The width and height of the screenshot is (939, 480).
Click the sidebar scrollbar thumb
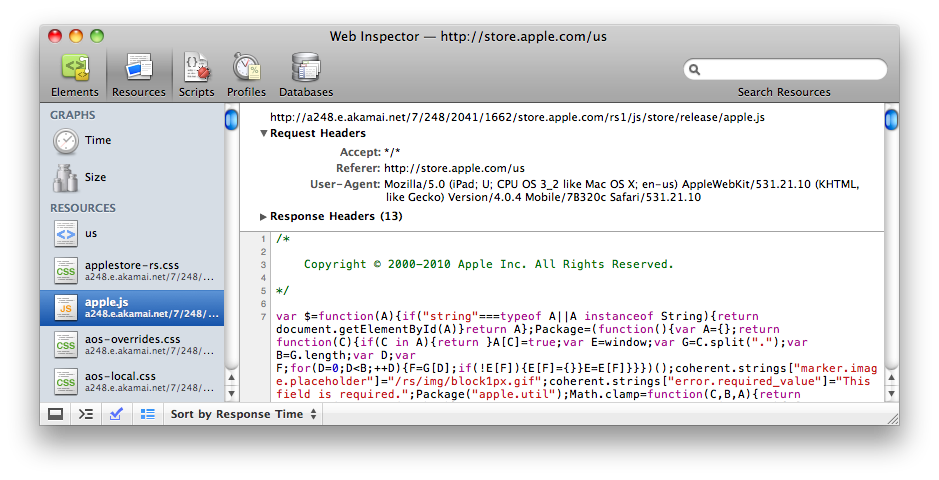[x=232, y=120]
